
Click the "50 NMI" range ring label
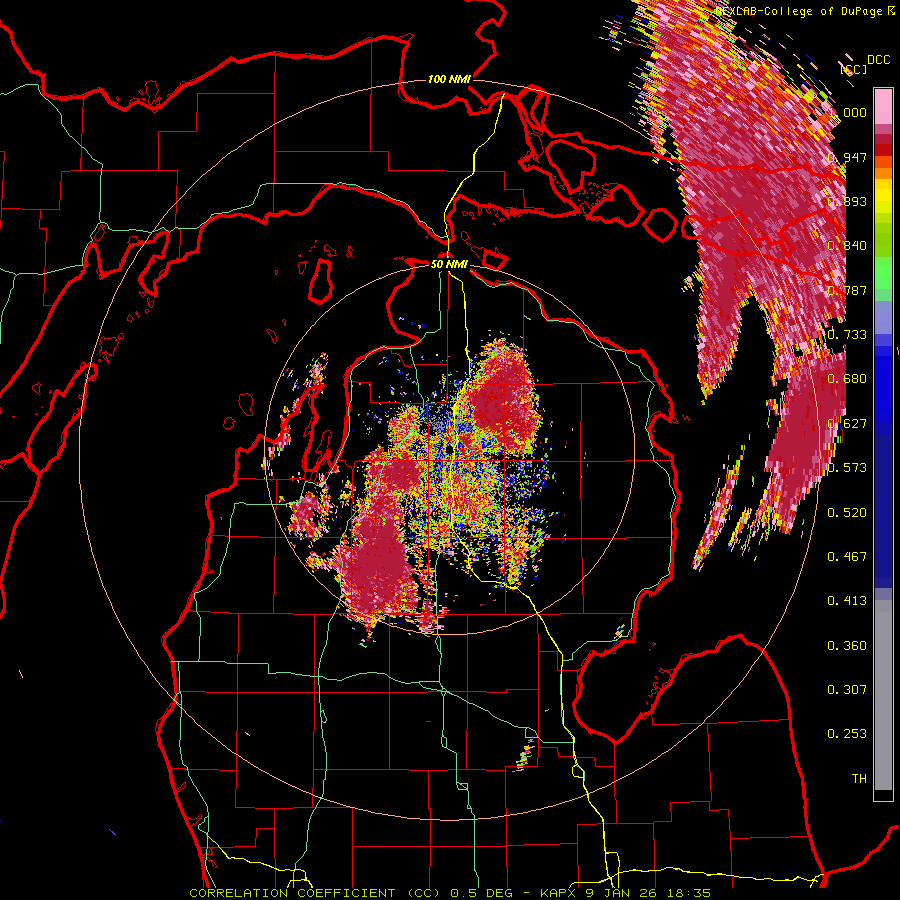tap(449, 264)
